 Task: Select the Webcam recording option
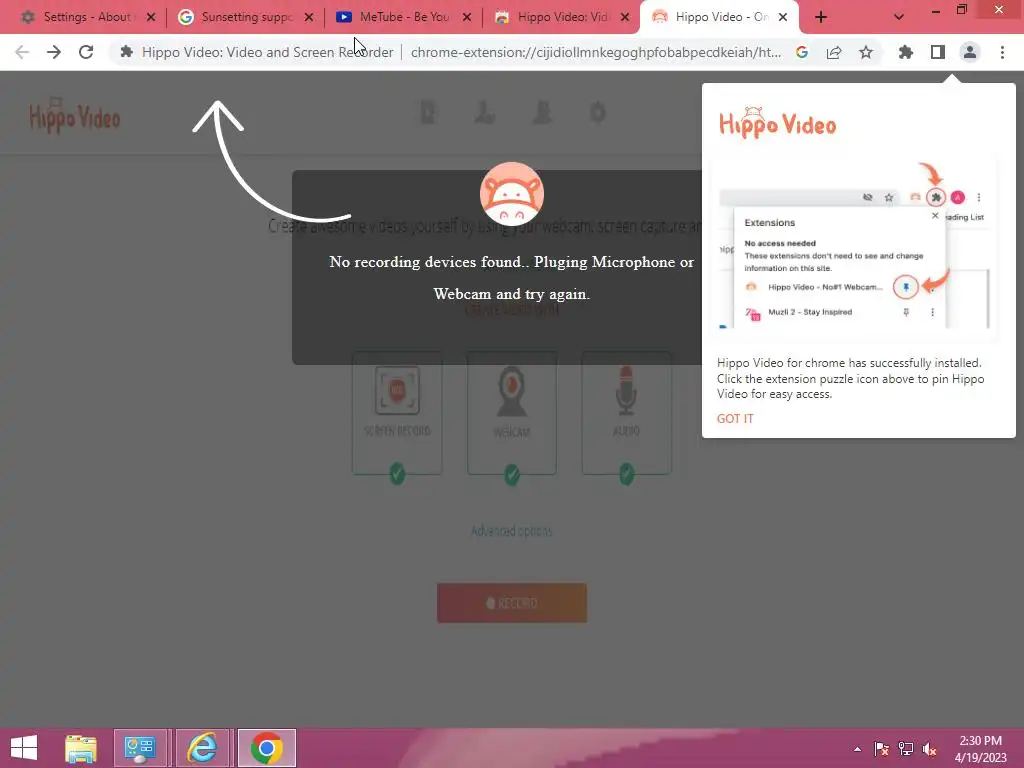(512, 413)
